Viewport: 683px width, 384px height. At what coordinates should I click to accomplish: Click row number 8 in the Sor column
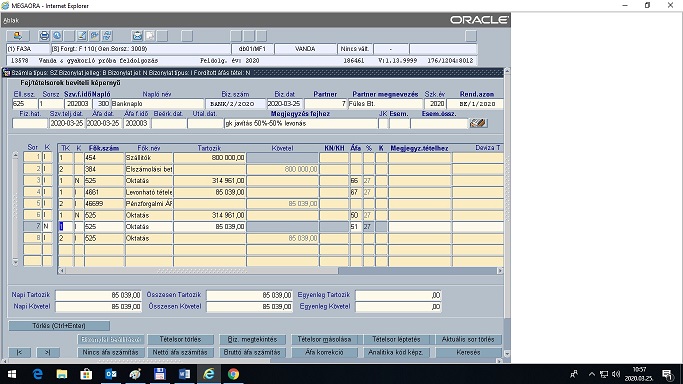33,238
